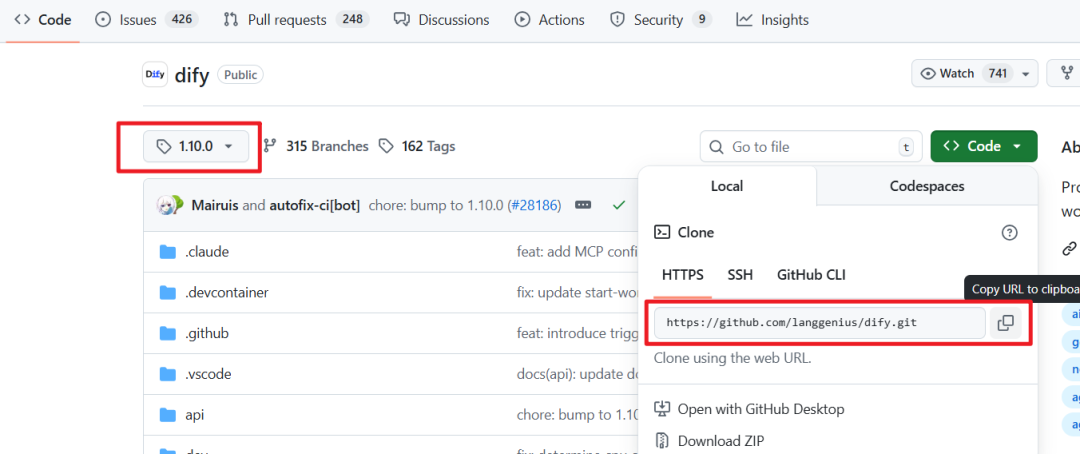Expand the Watch options dropdown arrow
1080x454 pixels.
pos(1026,74)
